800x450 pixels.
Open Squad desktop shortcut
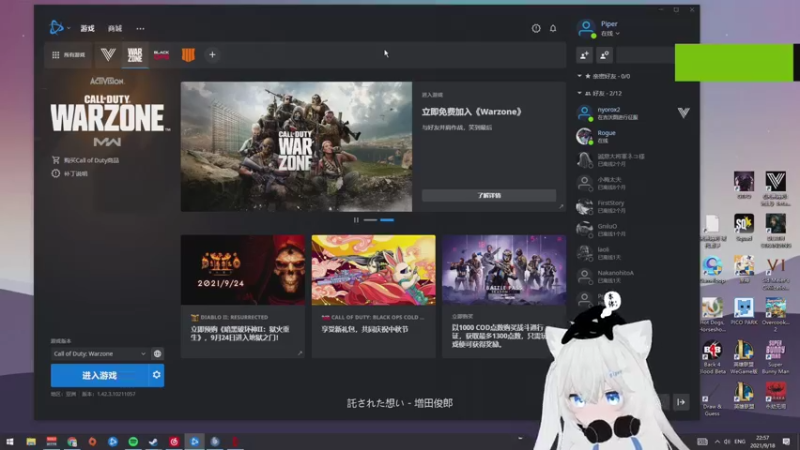pyautogui.click(x=744, y=227)
